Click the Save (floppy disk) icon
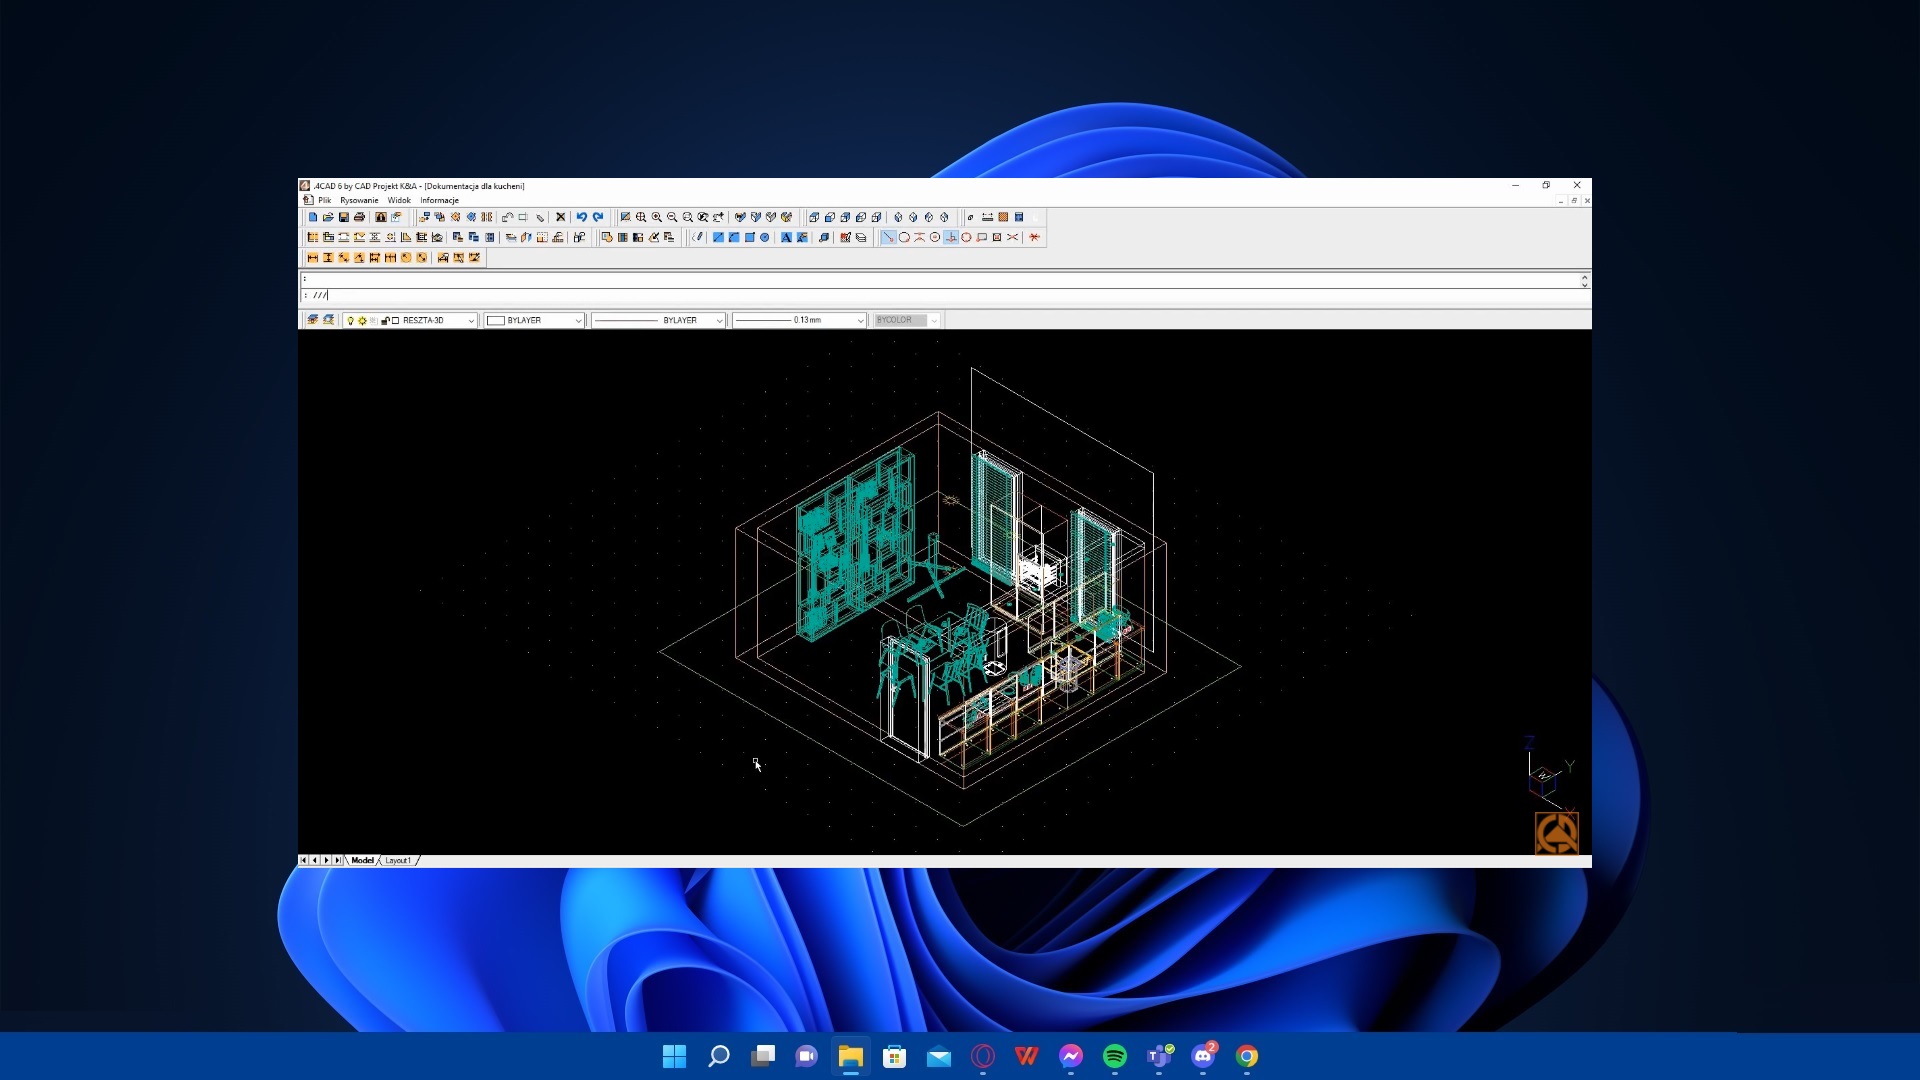1920x1080 pixels. coord(344,217)
